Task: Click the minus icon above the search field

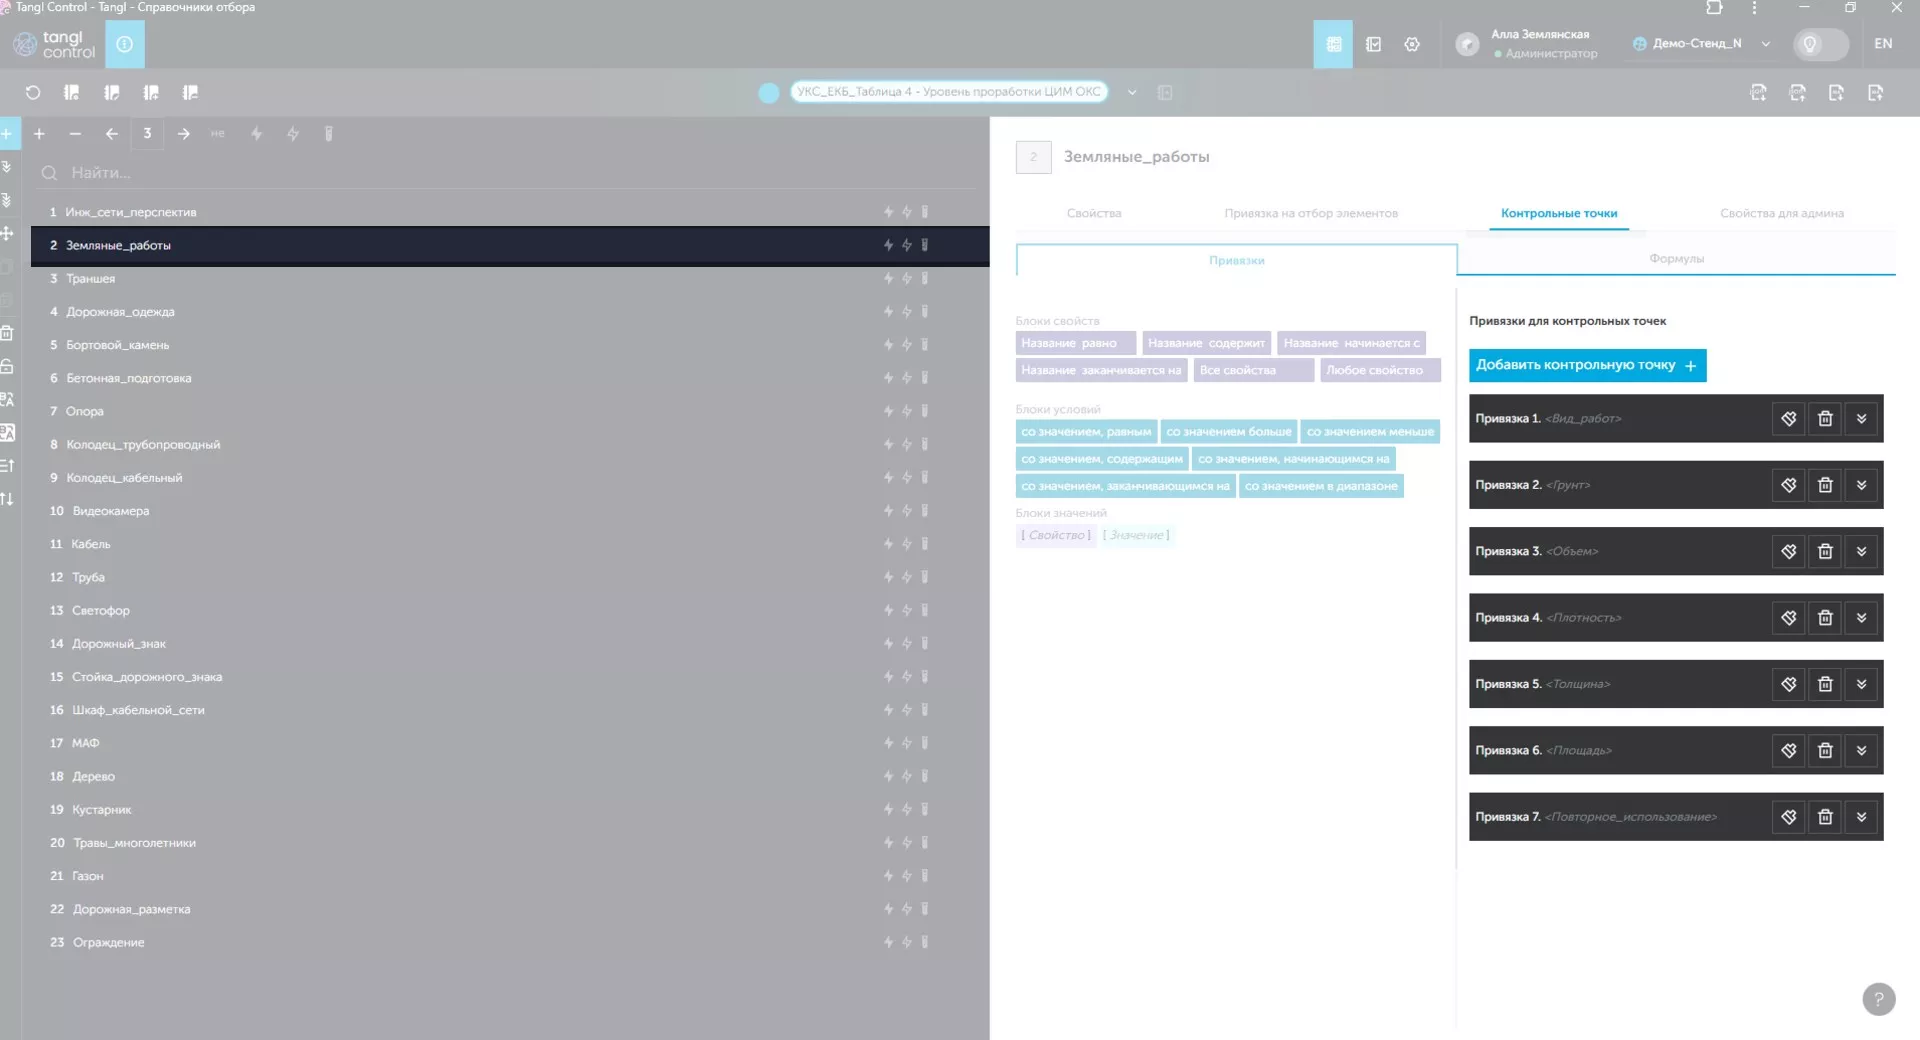Action: coord(75,134)
